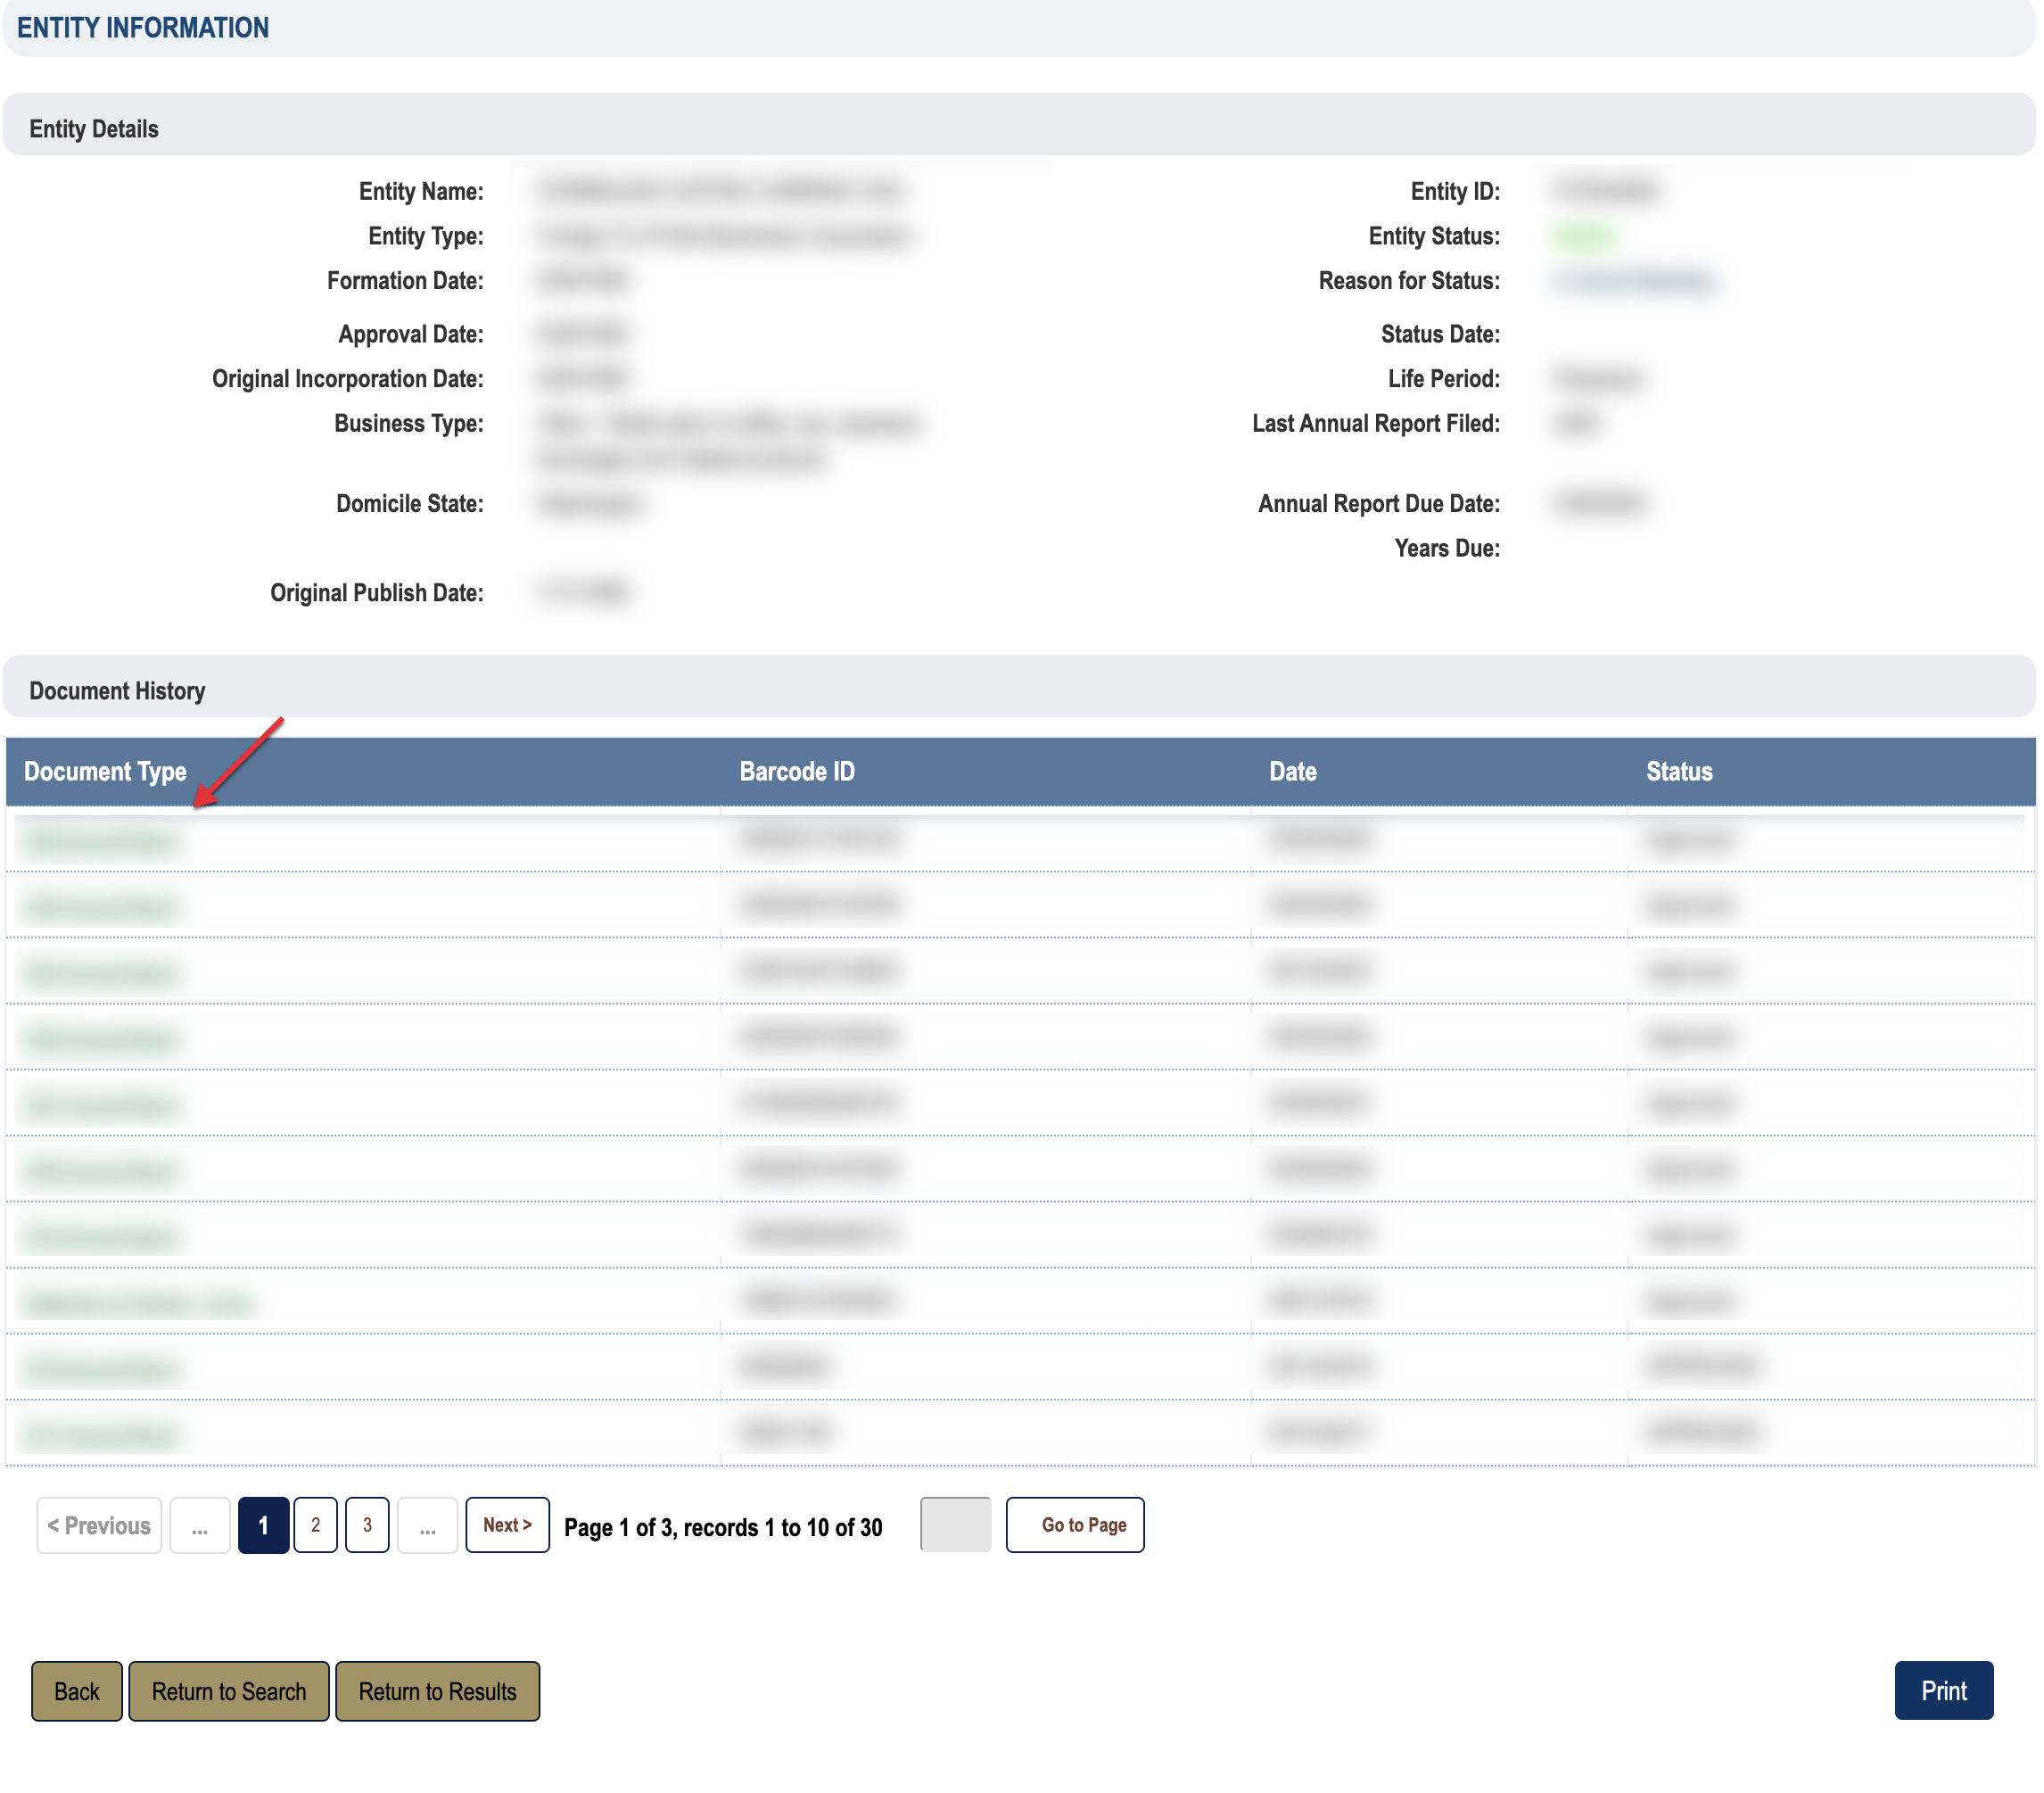Jump to page 3 of document history
The height and width of the screenshot is (1793, 2044).
(367, 1525)
